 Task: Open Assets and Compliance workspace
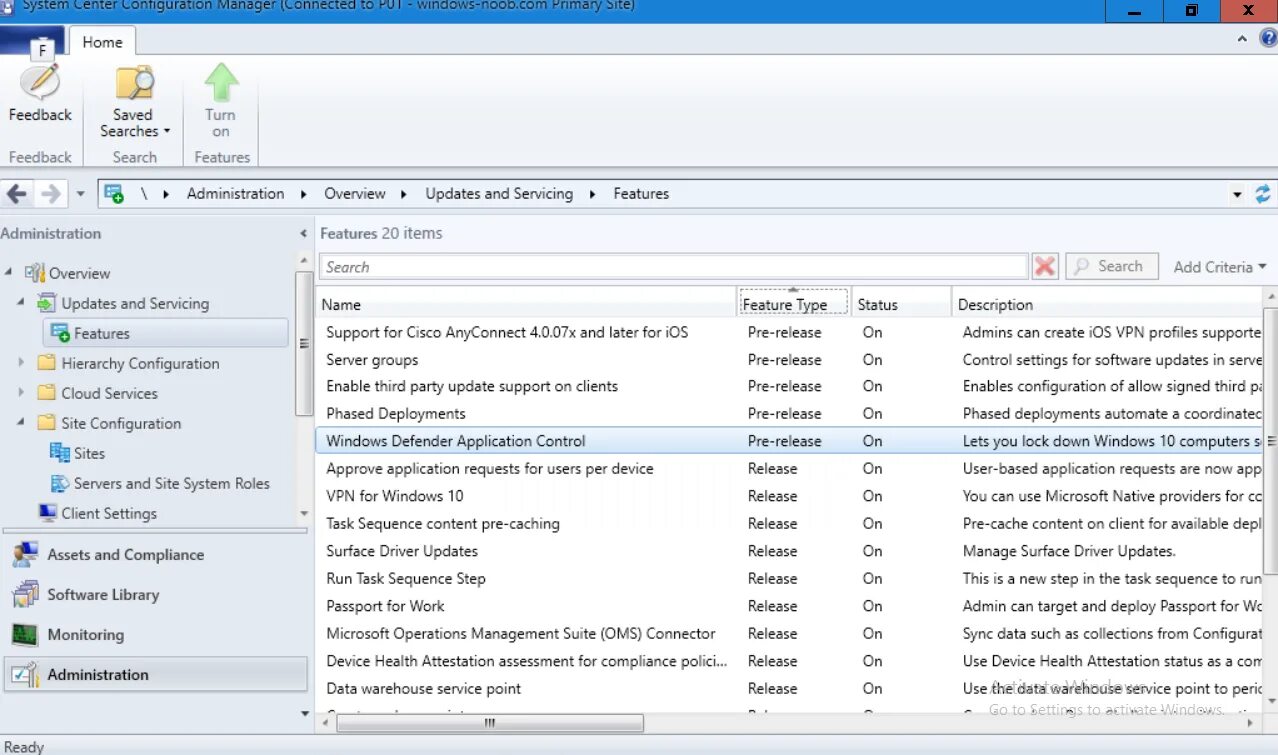(155, 555)
